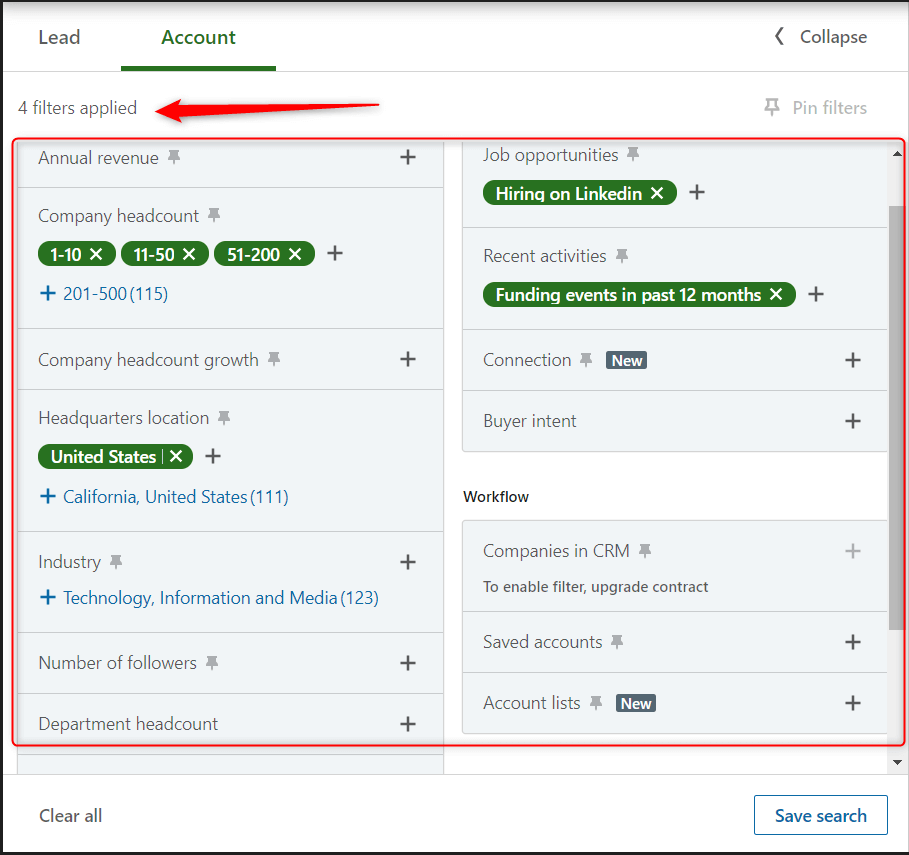
Task: Click the scrollbar up arrow
Action: coord(897,154)
